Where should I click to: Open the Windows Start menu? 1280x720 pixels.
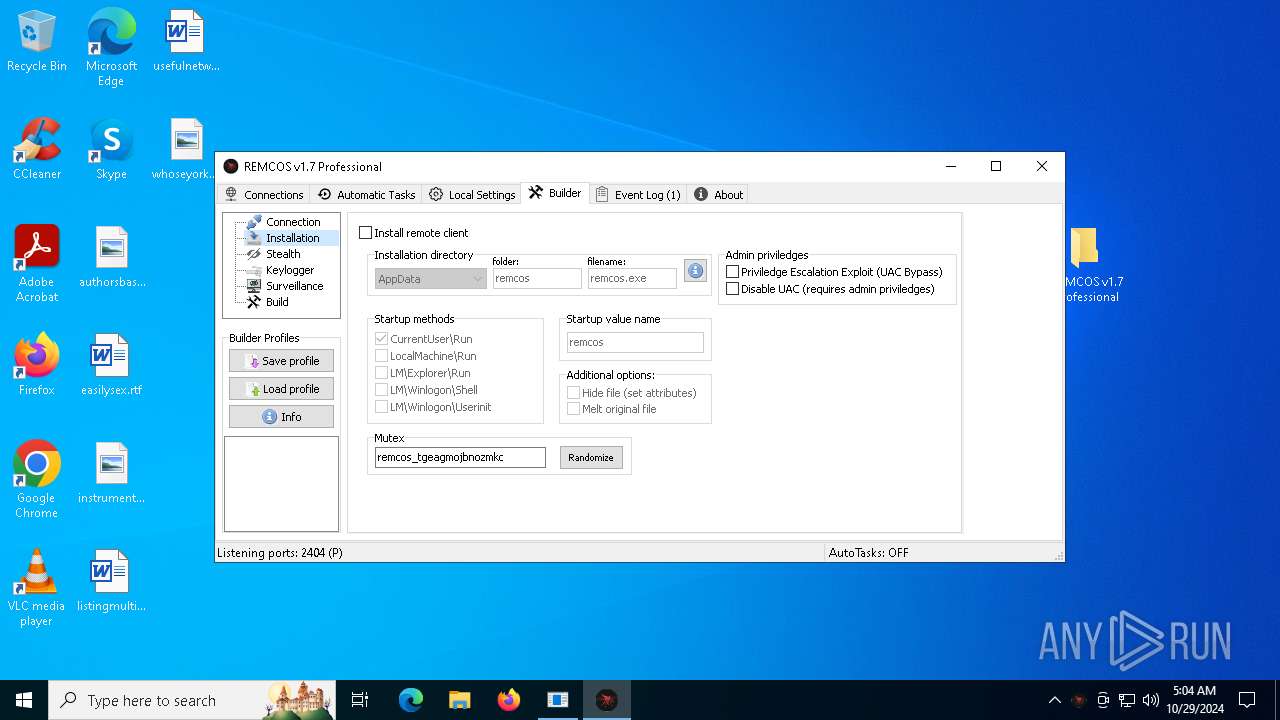point(24,700)
